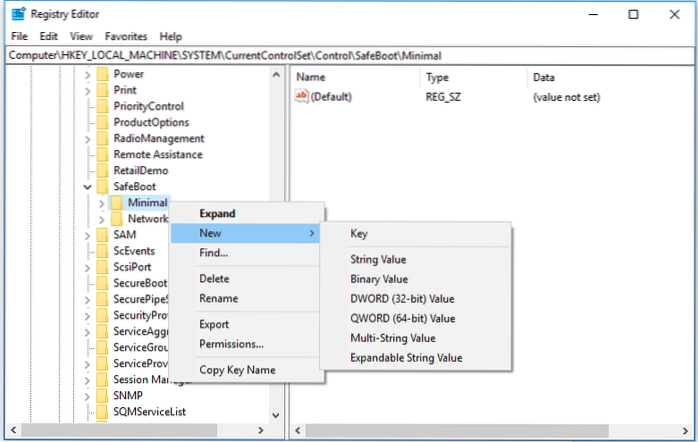This screenshot has height=442, width=698.
Task: Select the RadioManagement folder icon
Action: click(x=101, y=138)
